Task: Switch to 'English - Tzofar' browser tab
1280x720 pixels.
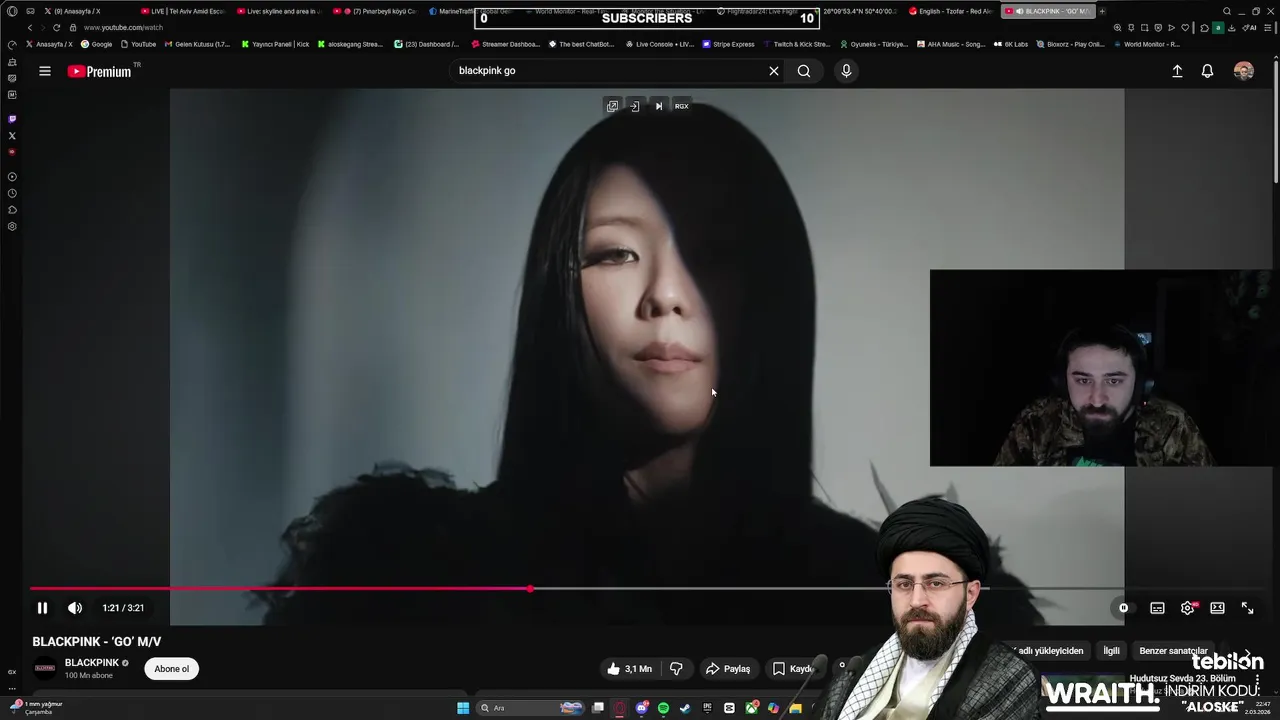Action: (x=952, y=11)
